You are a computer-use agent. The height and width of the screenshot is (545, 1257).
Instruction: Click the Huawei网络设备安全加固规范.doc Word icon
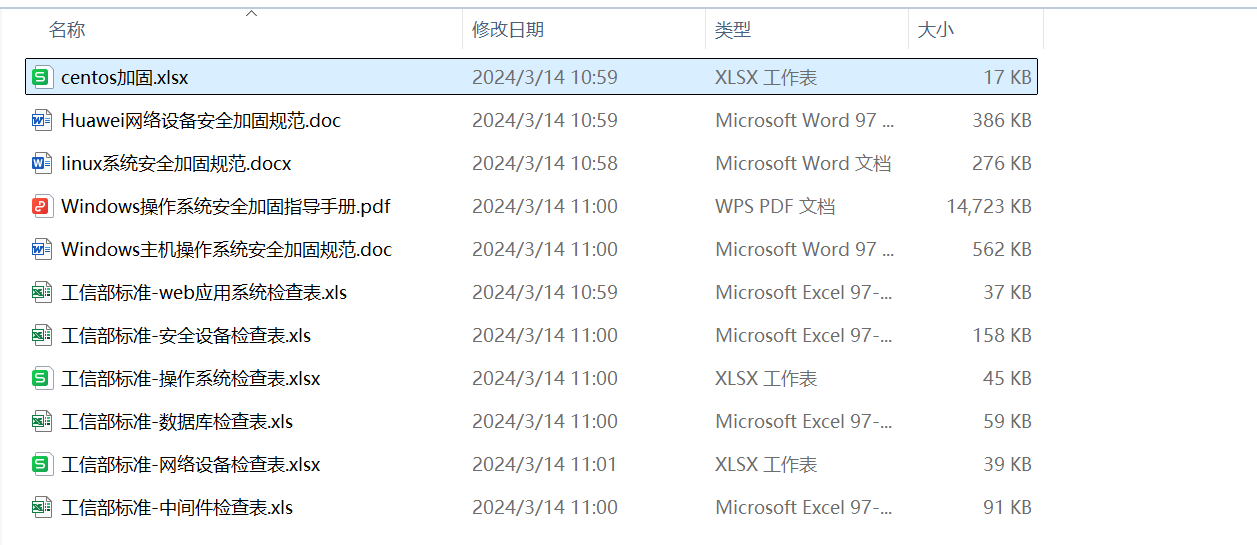click(x=41, y=120)
